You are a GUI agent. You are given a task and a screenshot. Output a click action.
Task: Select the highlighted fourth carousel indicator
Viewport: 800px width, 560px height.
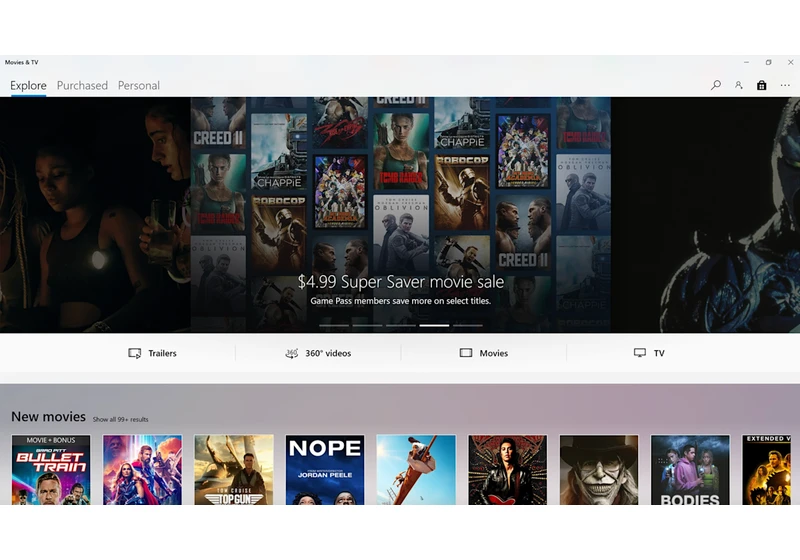click(x=434, y=325)
